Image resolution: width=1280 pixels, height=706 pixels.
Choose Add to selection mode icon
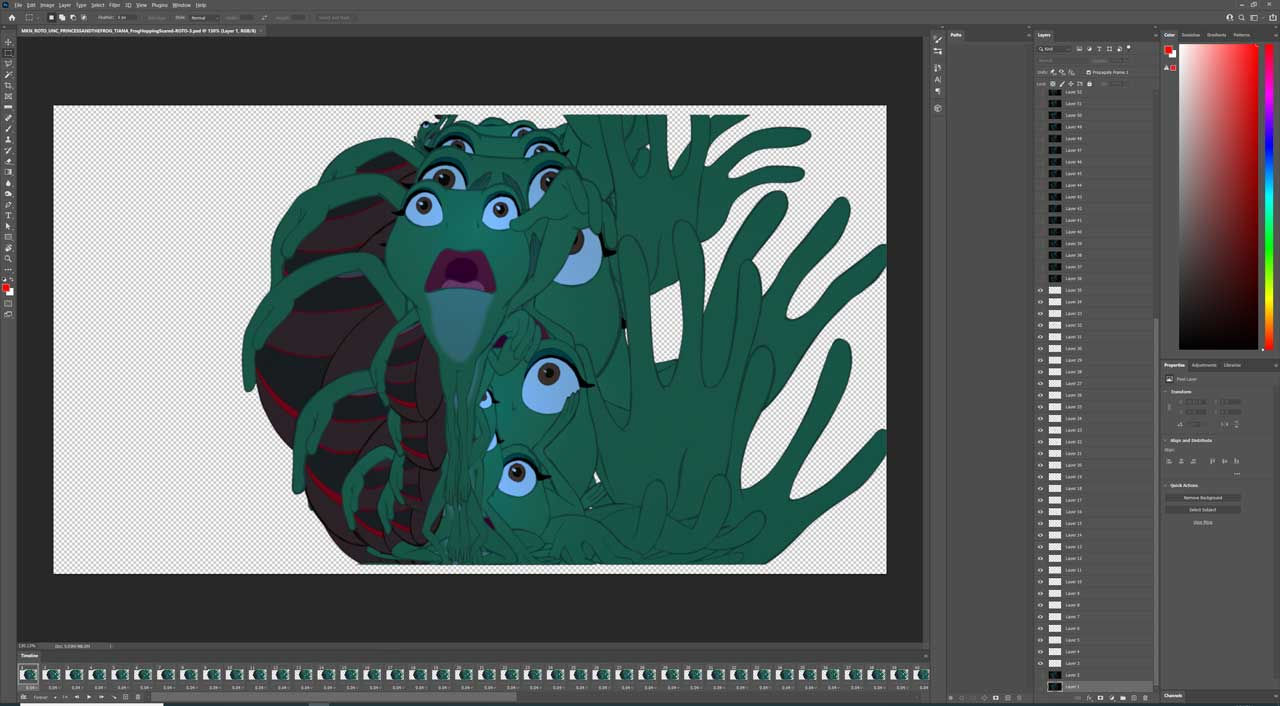click(60, 17)
